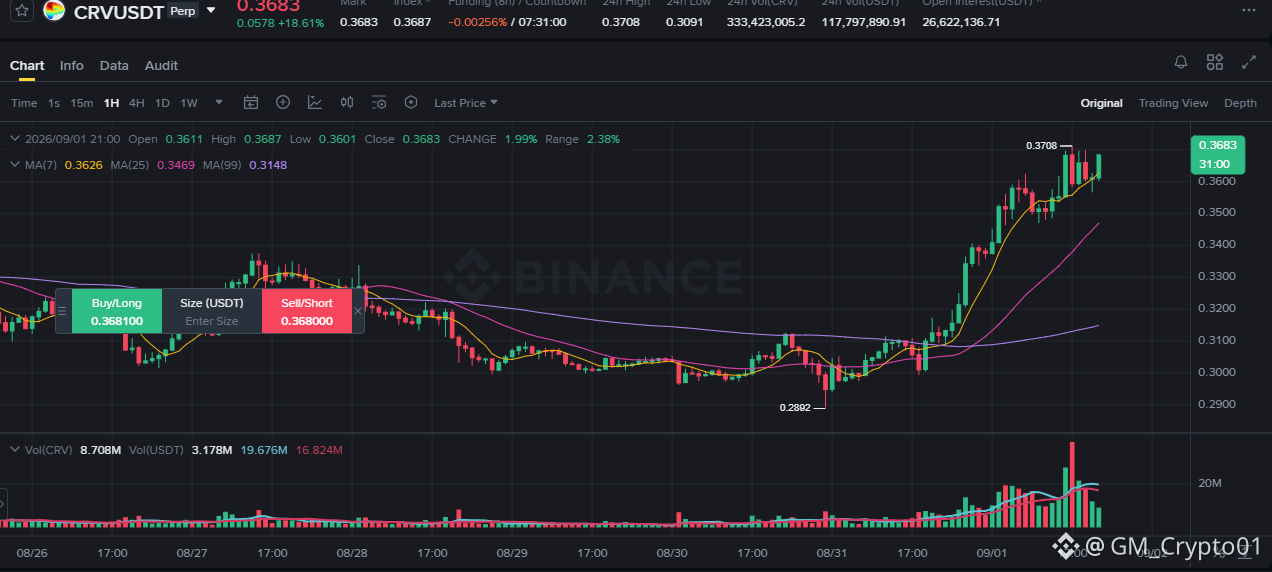
Task: Click the add indicator plus circle icon
Action: [x=283, y=103]
